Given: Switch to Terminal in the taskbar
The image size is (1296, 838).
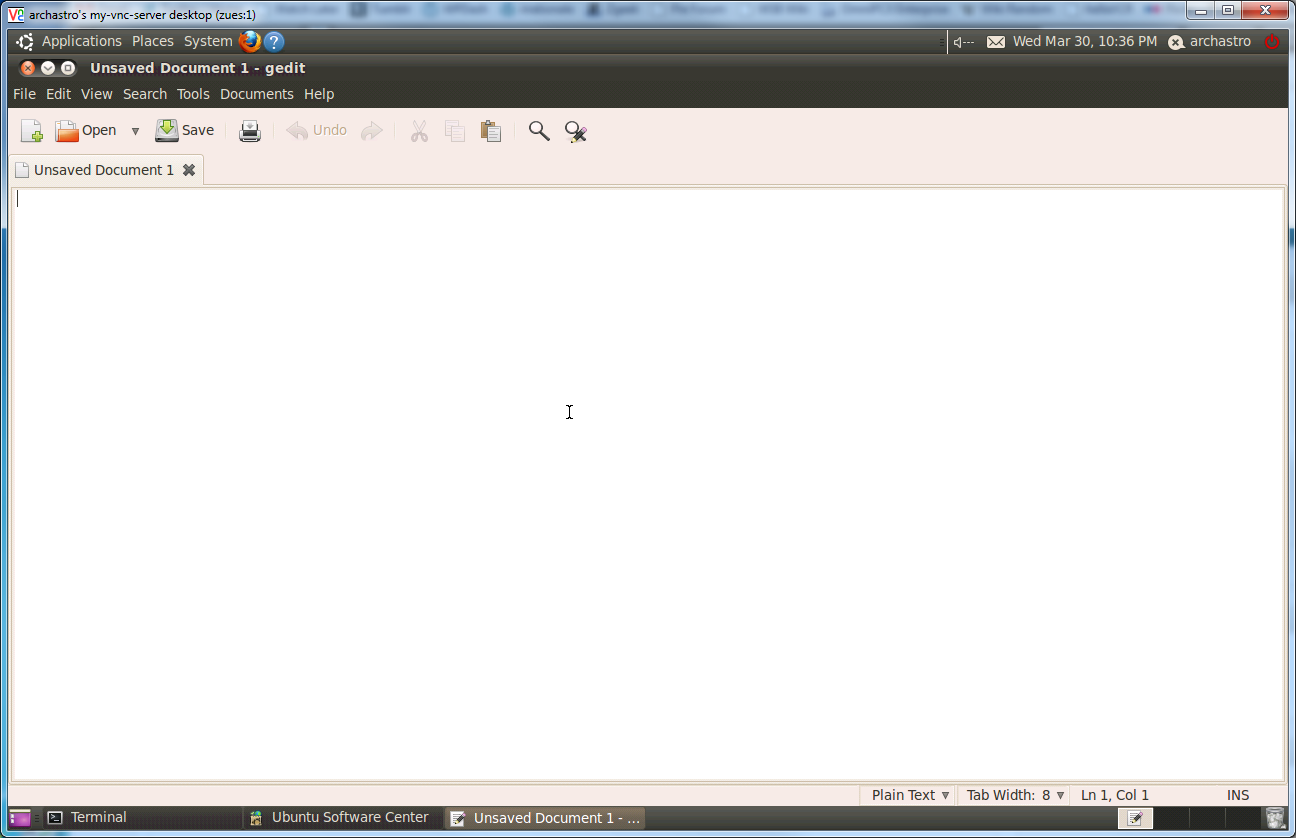Looking at the screenshot, I should (x=98, y=817).
